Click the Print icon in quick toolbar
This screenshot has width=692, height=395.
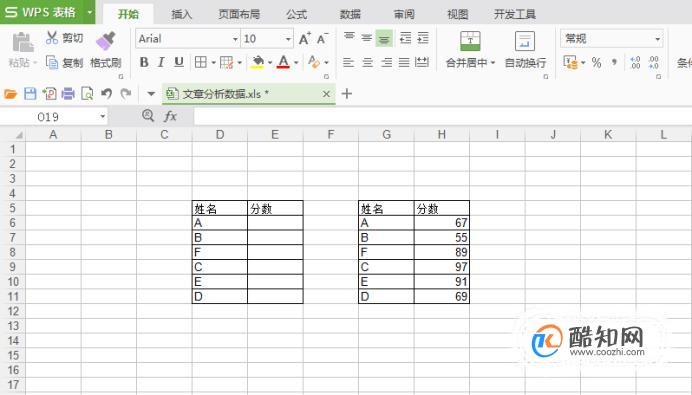(x=68, y=94)
